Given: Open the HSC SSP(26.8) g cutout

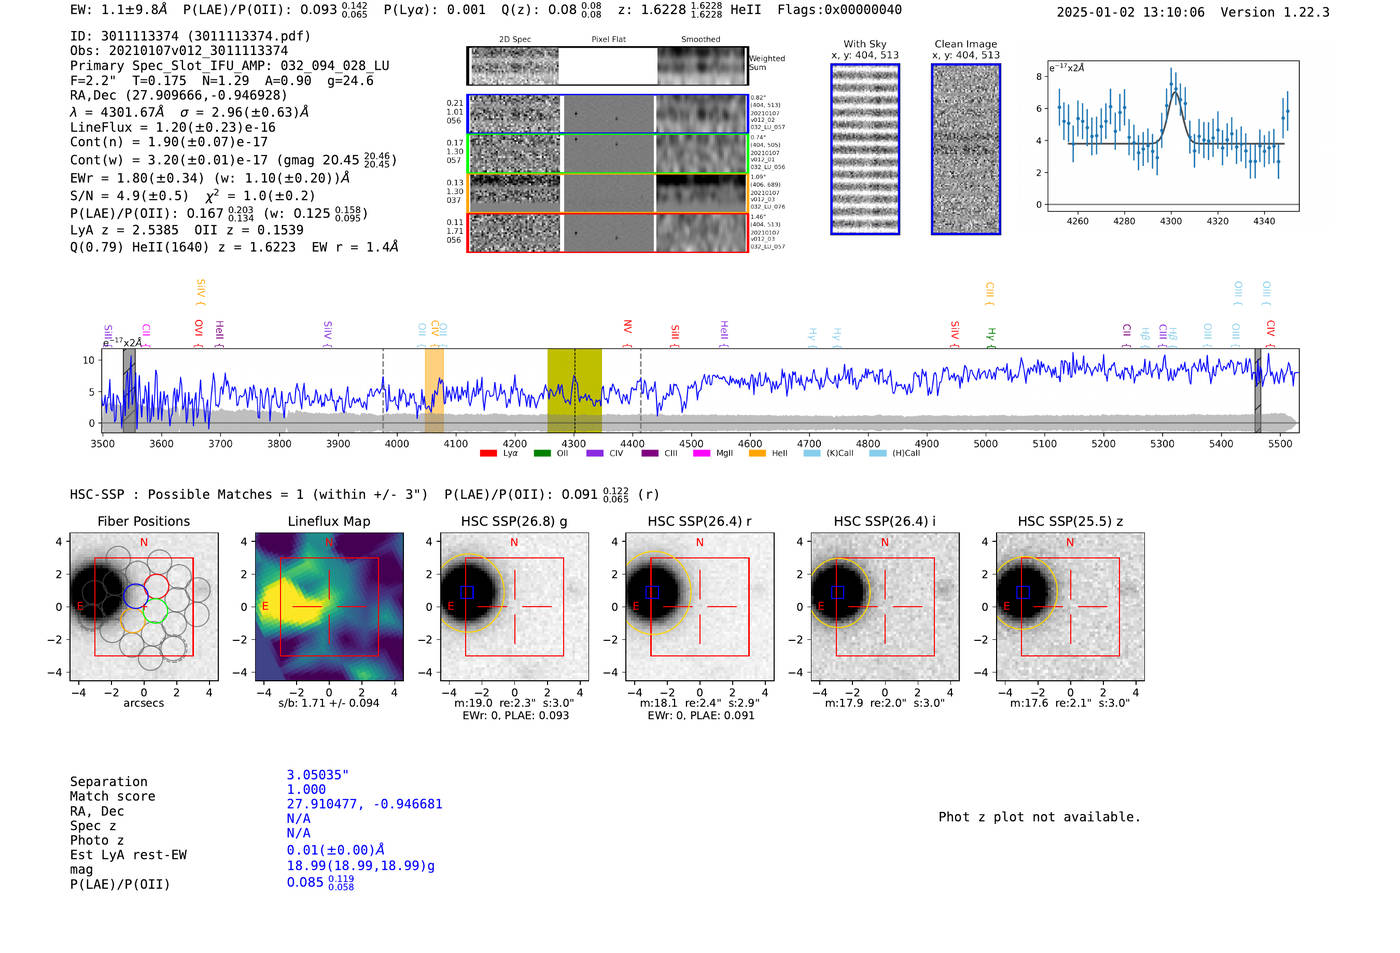Looking at the screenshot, I should (x=514, y=607).
